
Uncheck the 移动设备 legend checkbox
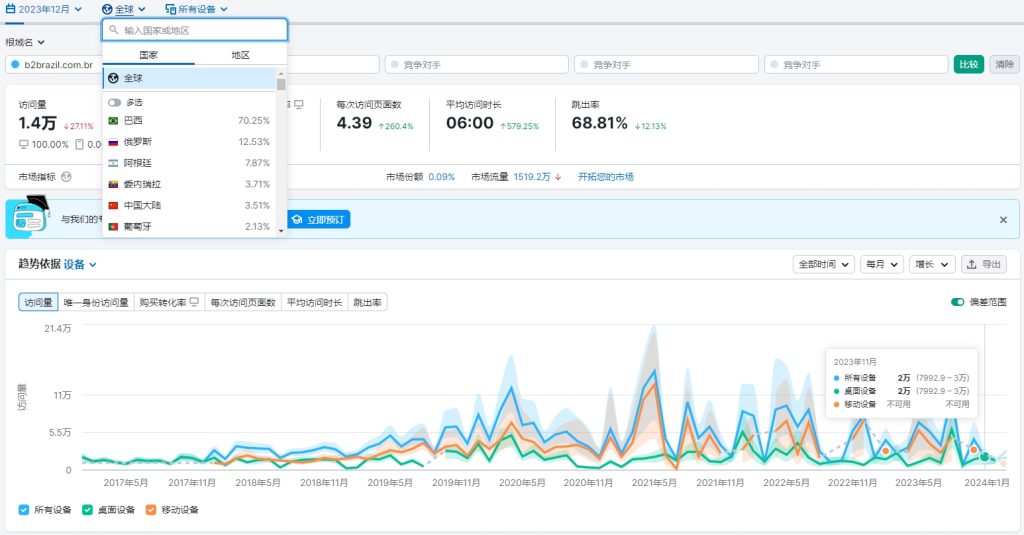click(x=151, y=510)
